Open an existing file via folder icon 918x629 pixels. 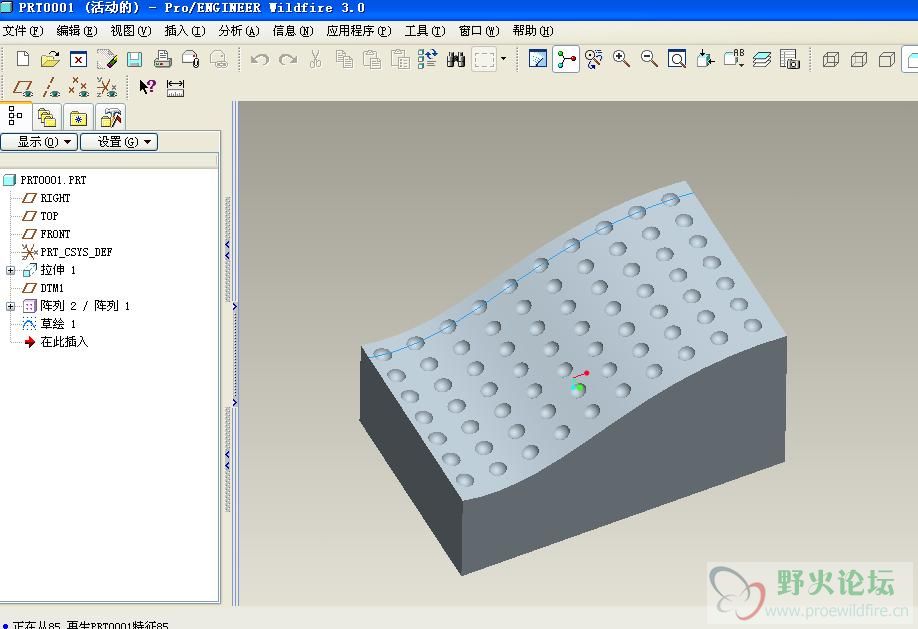(x=50, y=59)
